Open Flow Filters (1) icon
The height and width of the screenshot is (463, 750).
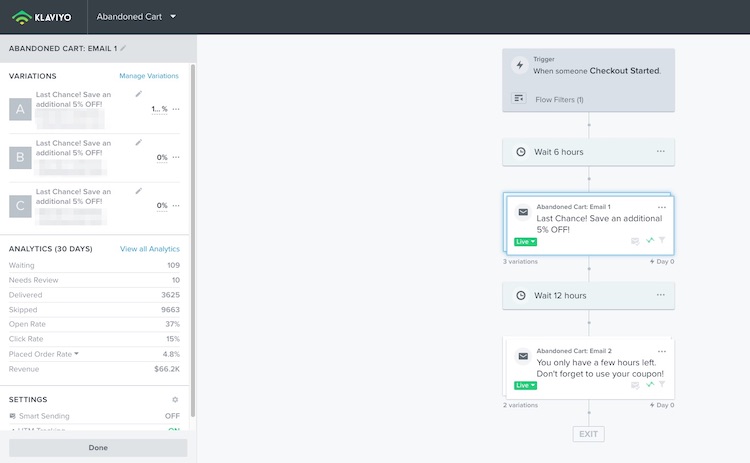[x=518, y=99]
